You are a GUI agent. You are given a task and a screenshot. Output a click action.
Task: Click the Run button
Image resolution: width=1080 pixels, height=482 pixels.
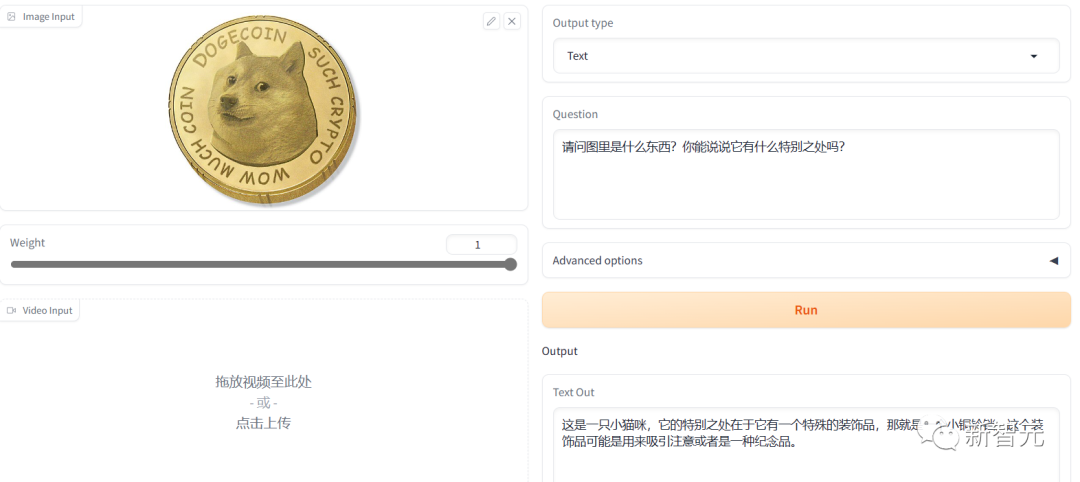click(x=806, y=310)
